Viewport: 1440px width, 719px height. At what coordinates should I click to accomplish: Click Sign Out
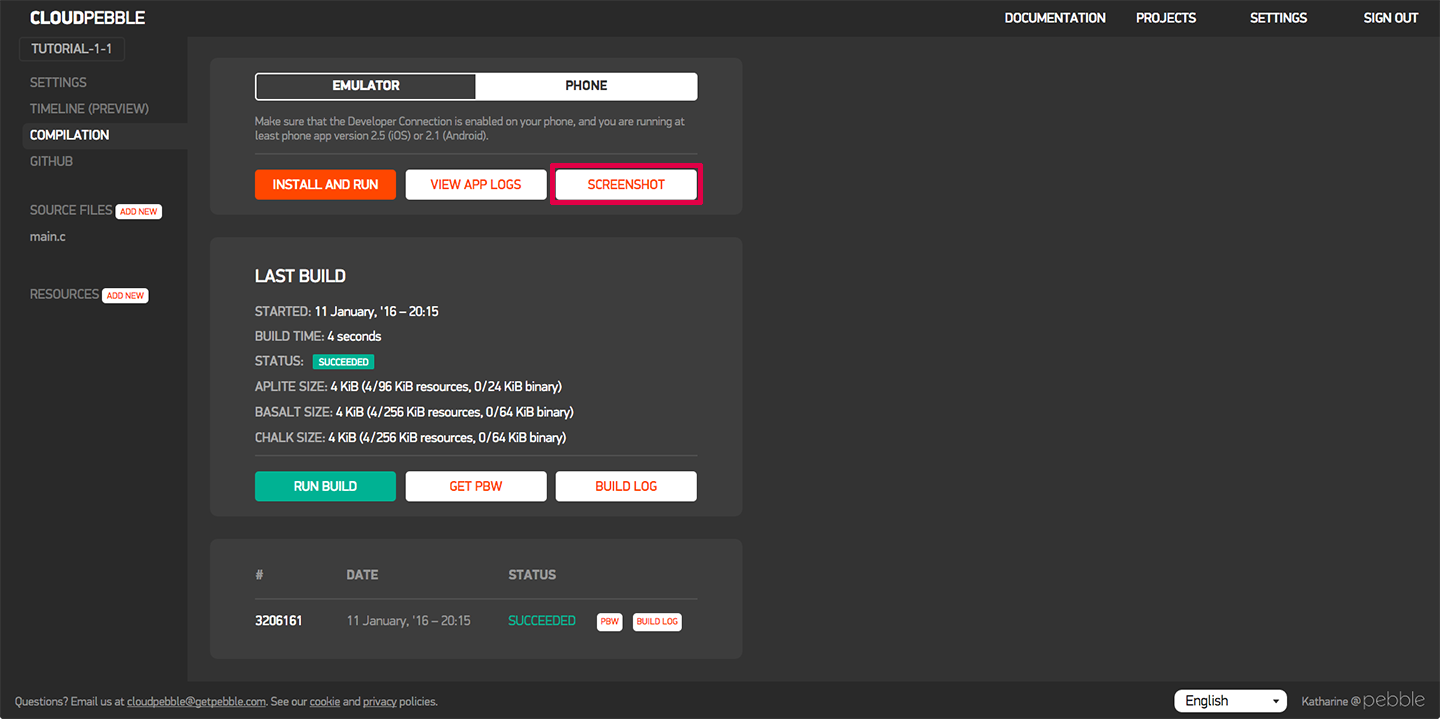[1391, 18]
